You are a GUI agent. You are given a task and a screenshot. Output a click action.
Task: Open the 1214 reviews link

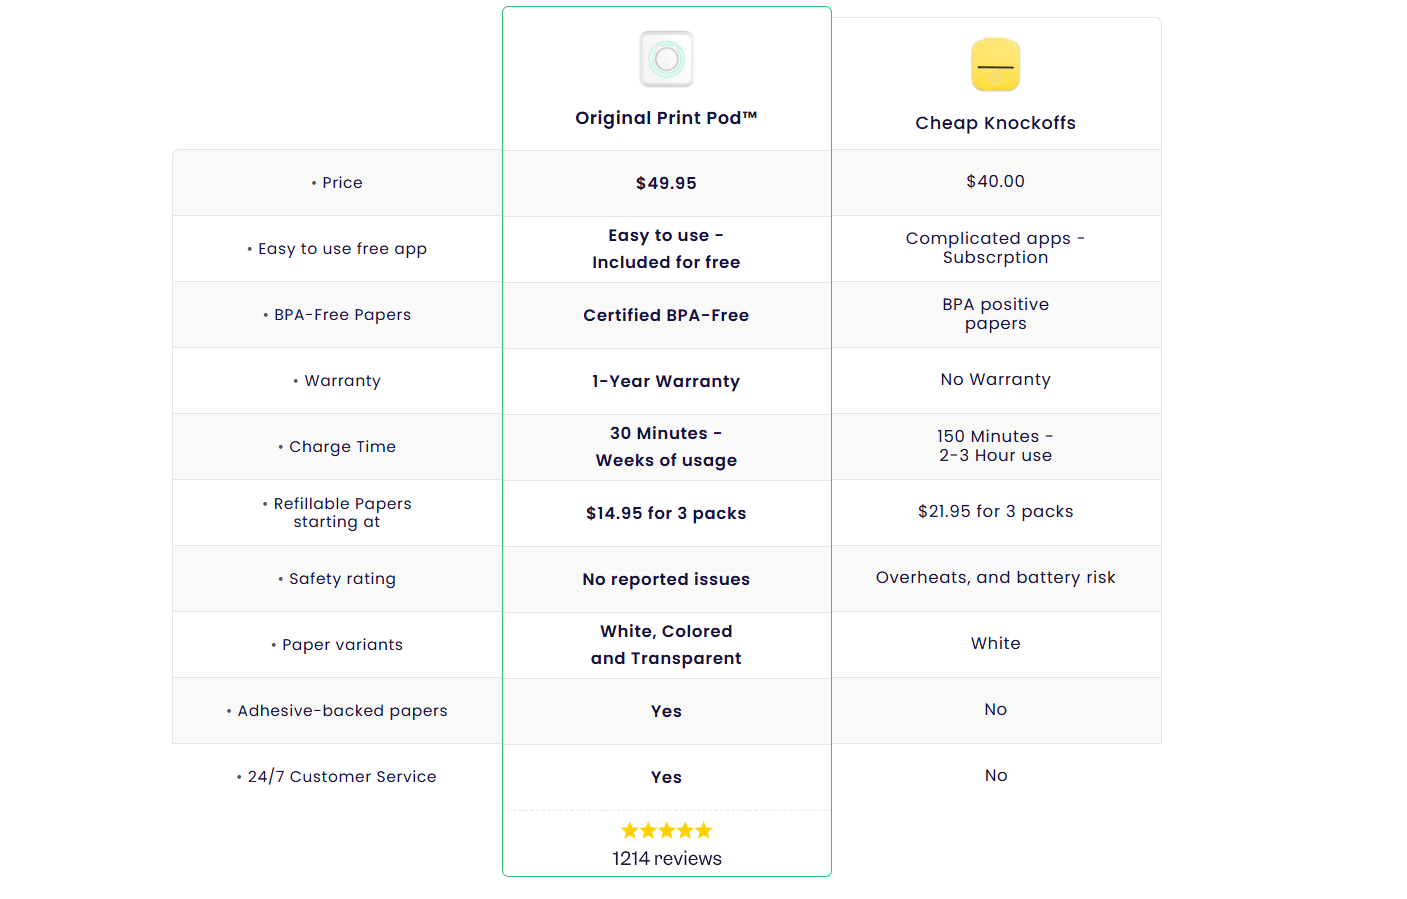666,858
